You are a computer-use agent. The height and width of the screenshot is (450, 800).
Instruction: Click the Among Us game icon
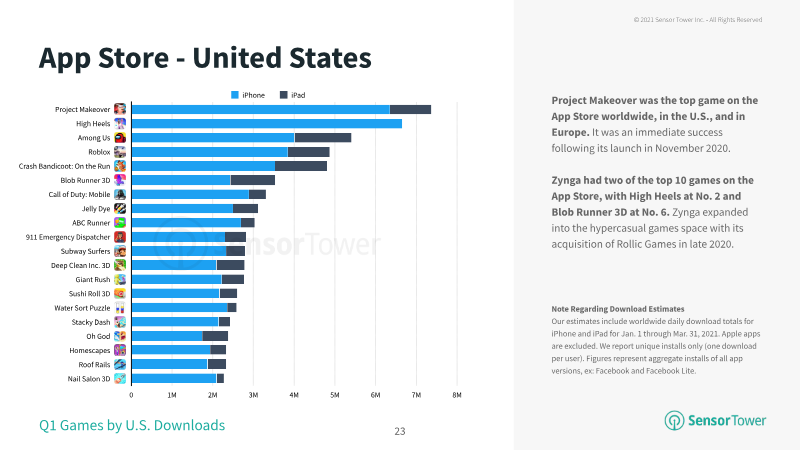click(120, 138)
